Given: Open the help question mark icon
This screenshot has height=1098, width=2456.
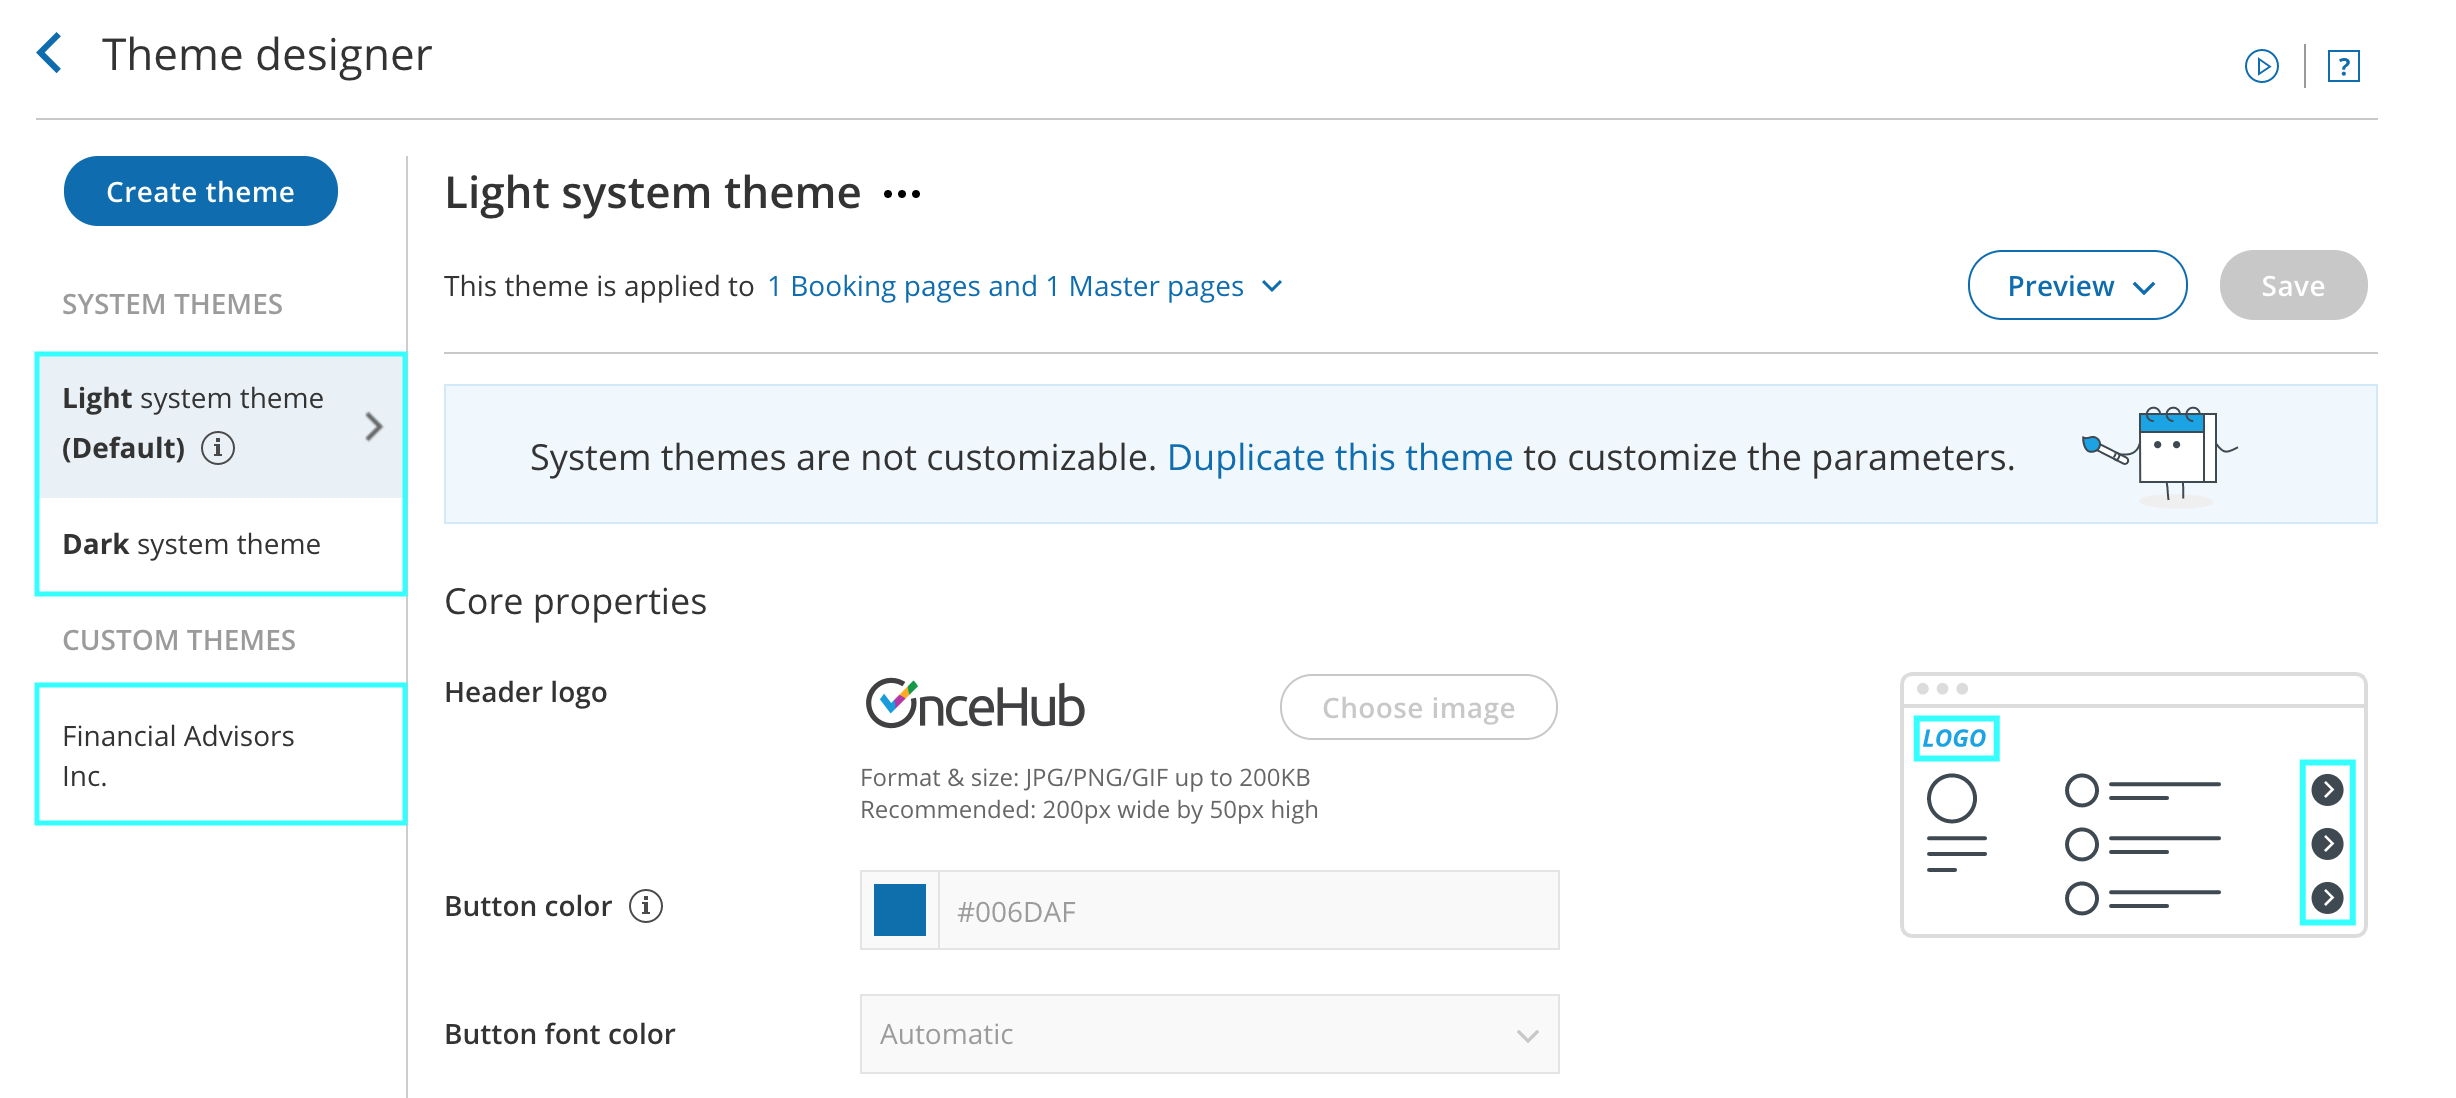Looking at the screenshot, I should click(2343, 67).
